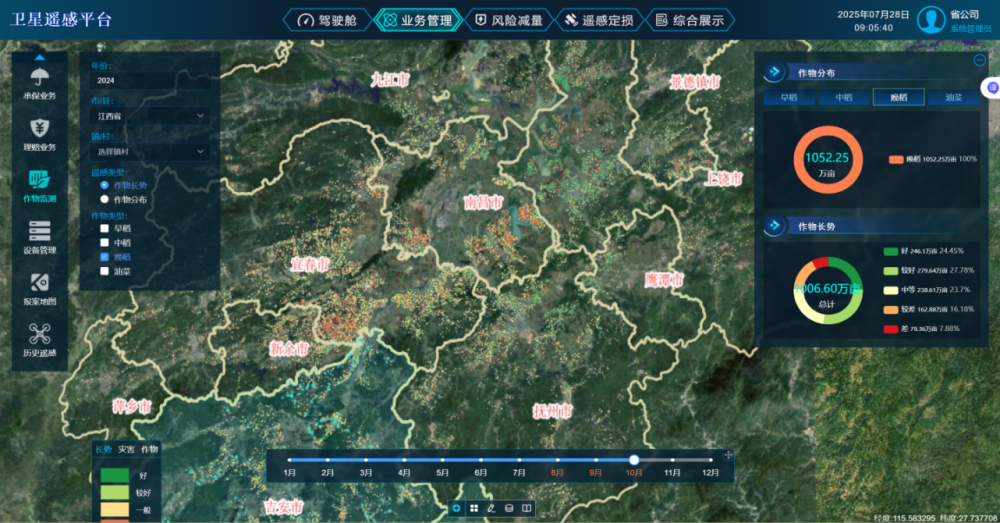1000x523 pixels.
Task: Click the 较好 light-green legend swatch in 作物长势
Action: pos(891,271)
